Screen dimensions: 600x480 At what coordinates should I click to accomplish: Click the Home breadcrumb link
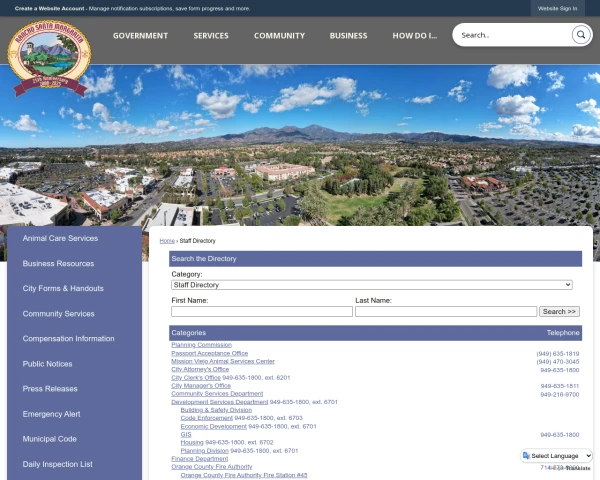(x=166, y=241)
